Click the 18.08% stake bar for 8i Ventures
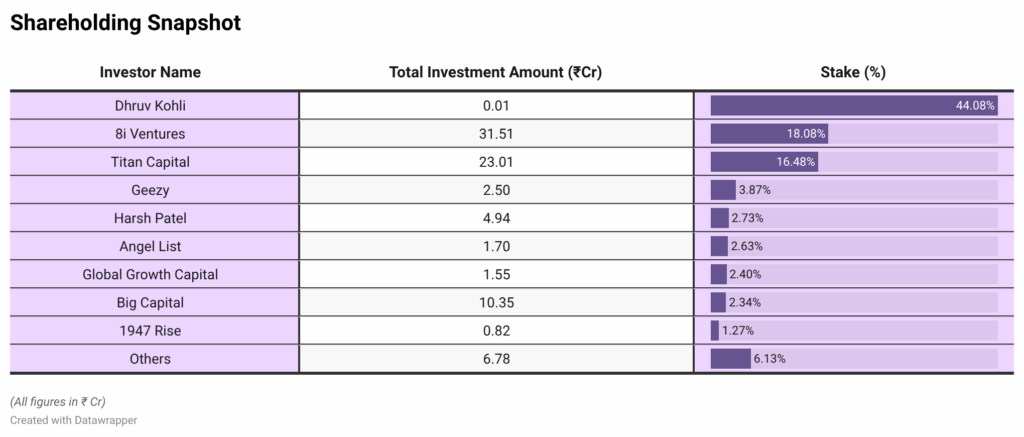Screen dimensions: 1024x437 click(769, 133)
